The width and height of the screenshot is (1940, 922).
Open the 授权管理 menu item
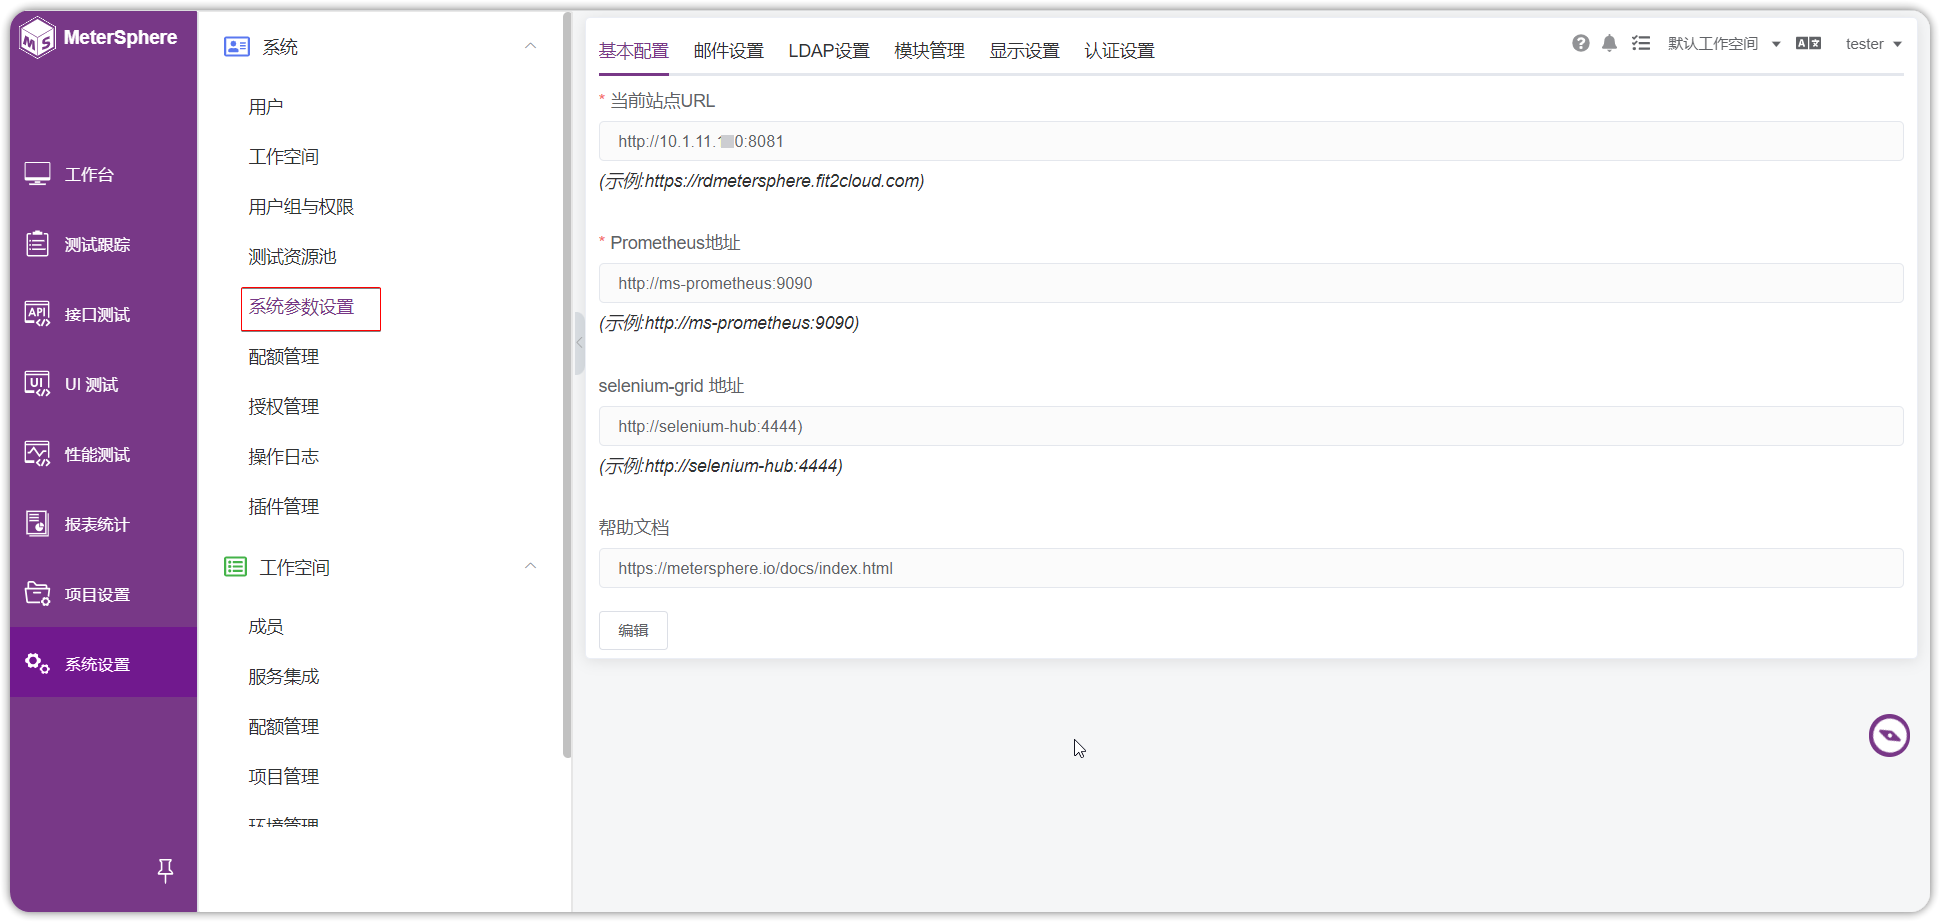tap(284, 407)
